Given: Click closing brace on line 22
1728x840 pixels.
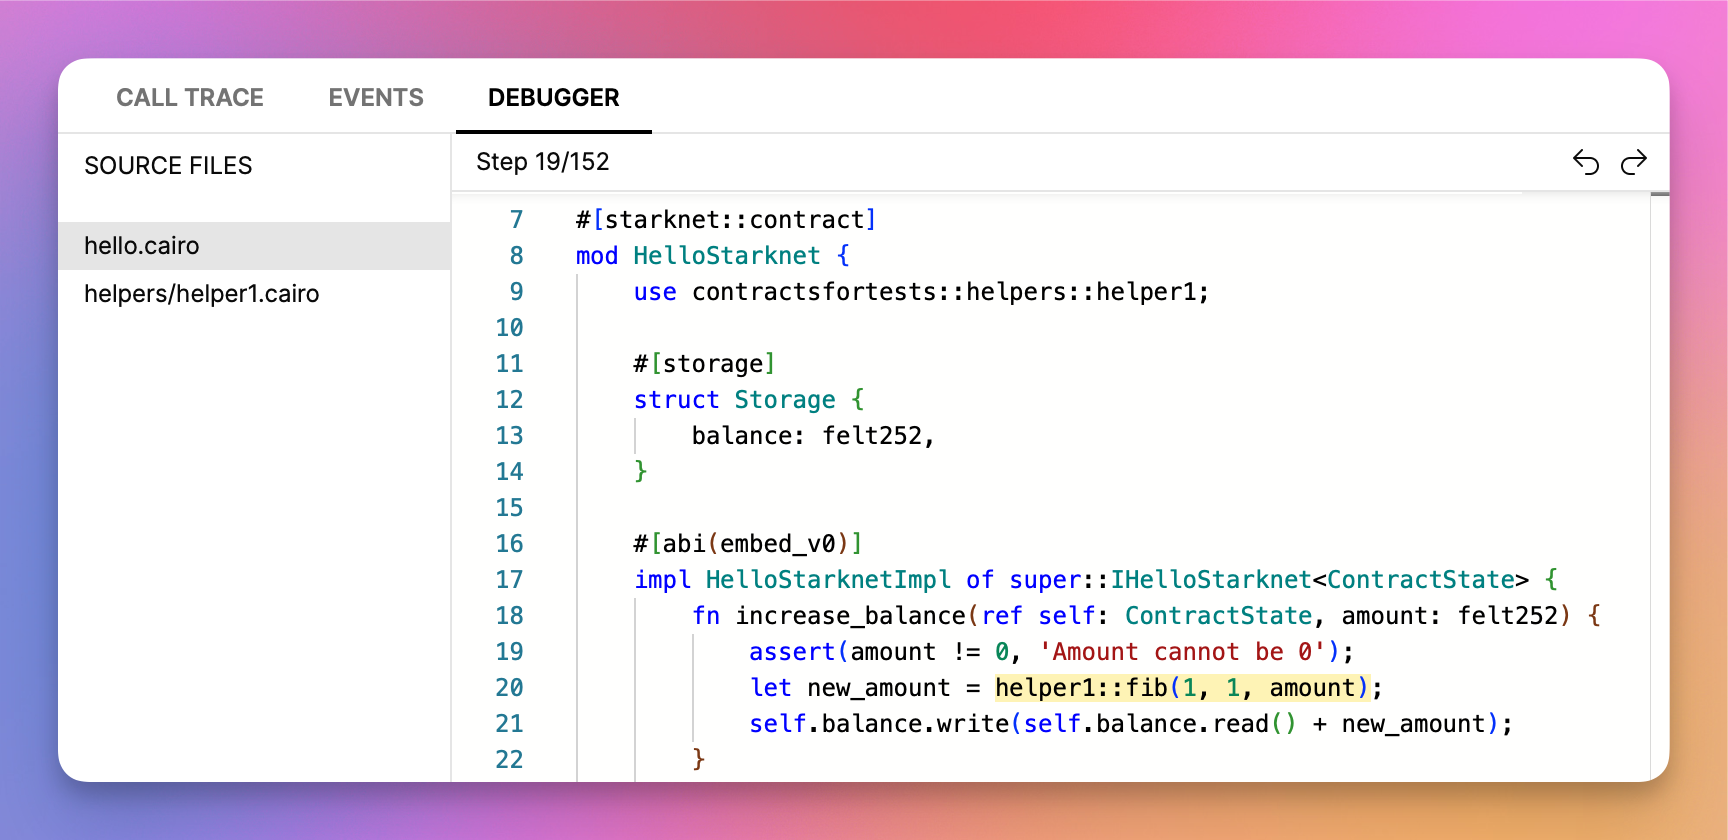Looking at the screenshot, I should (x=699, y=760).
